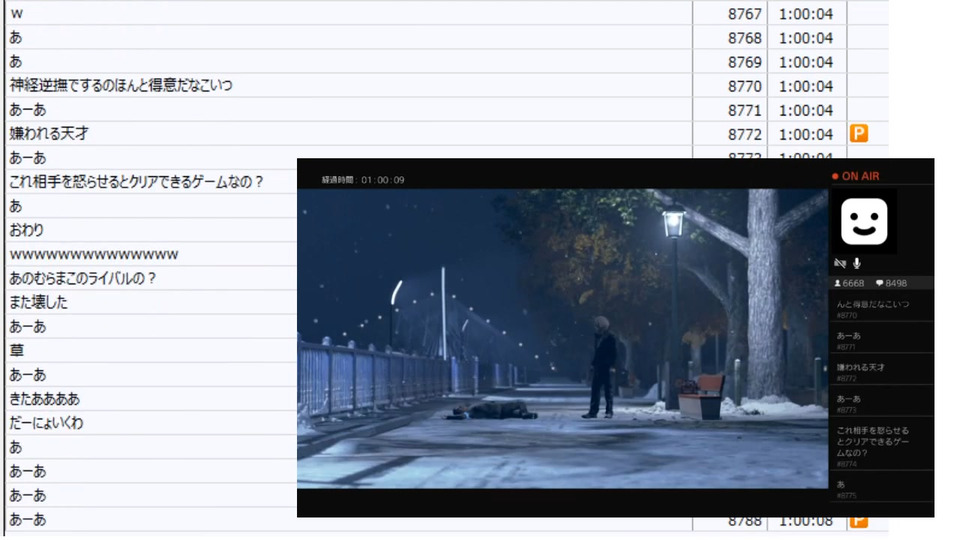Click the ON AIR indicator
Screen dimensions: 960x540
(856, 176)
